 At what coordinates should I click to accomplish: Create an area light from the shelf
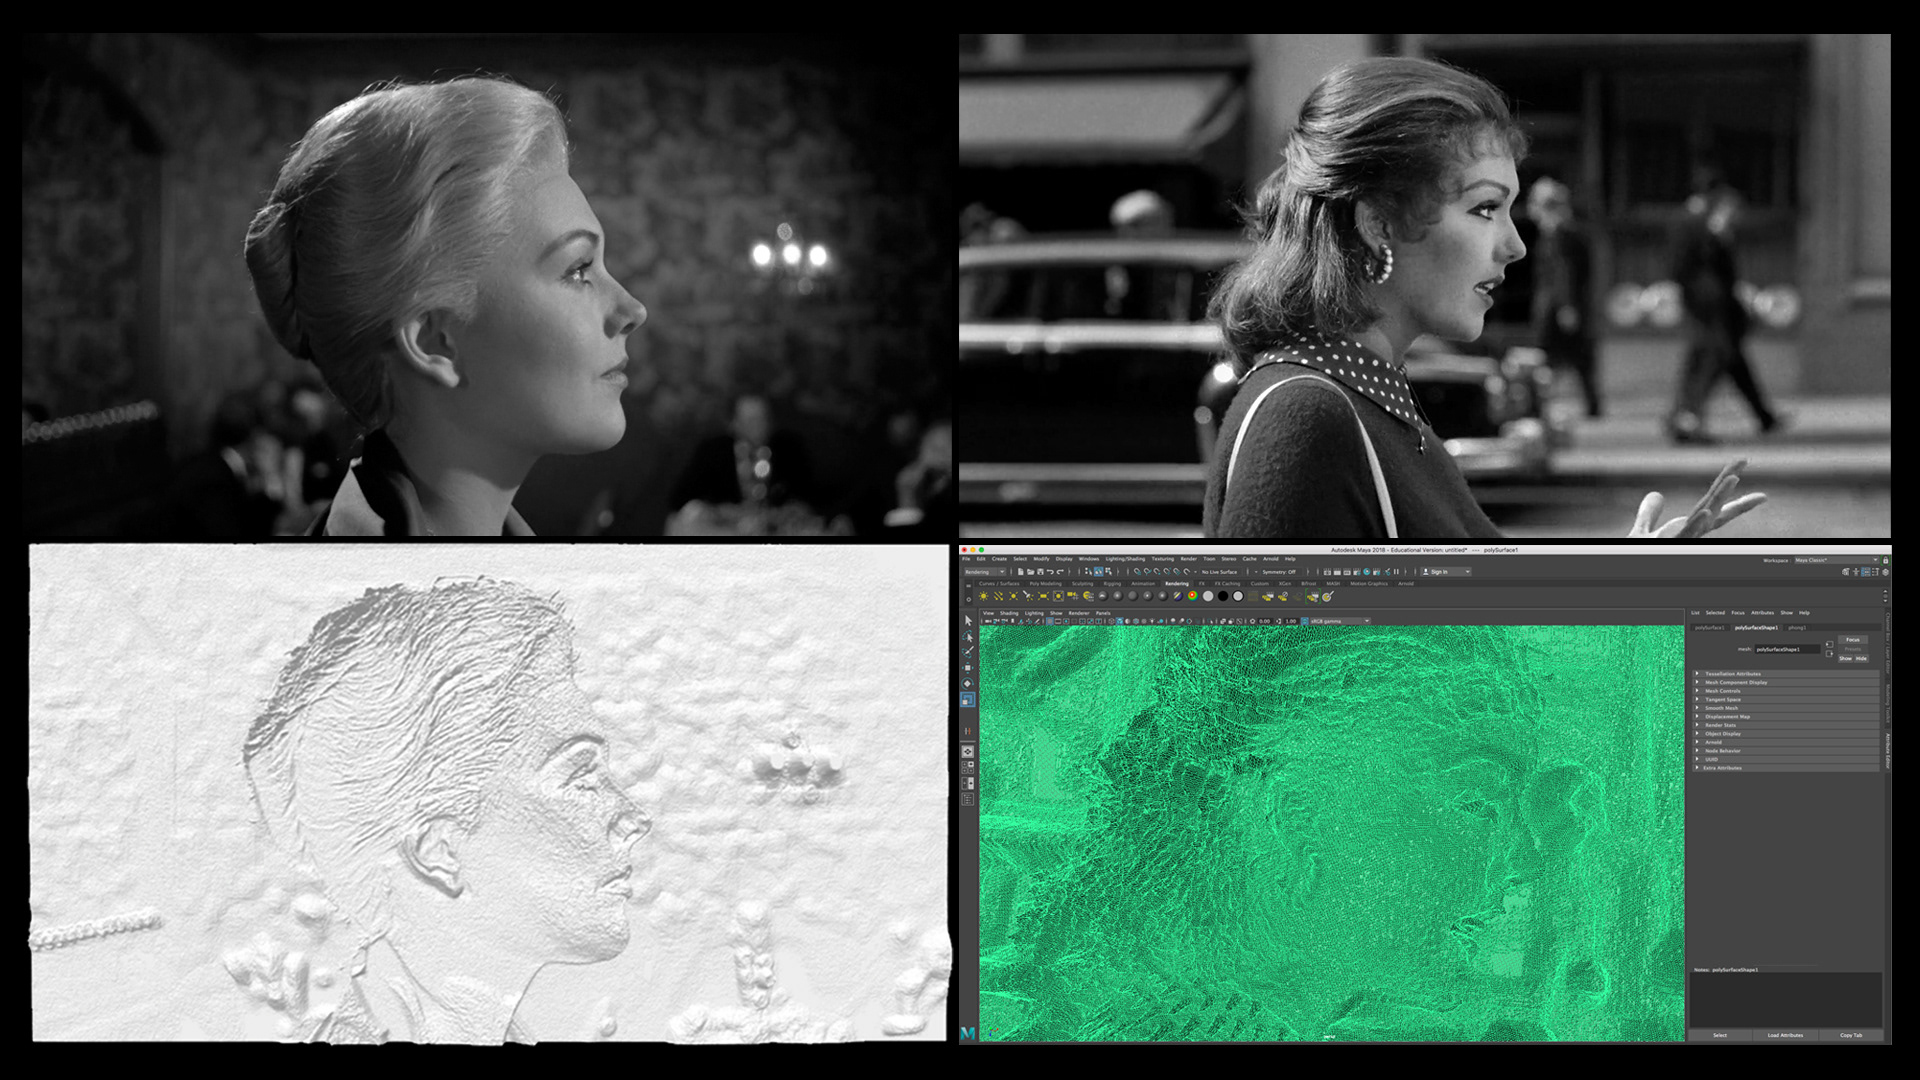(x=1043, y=596)
